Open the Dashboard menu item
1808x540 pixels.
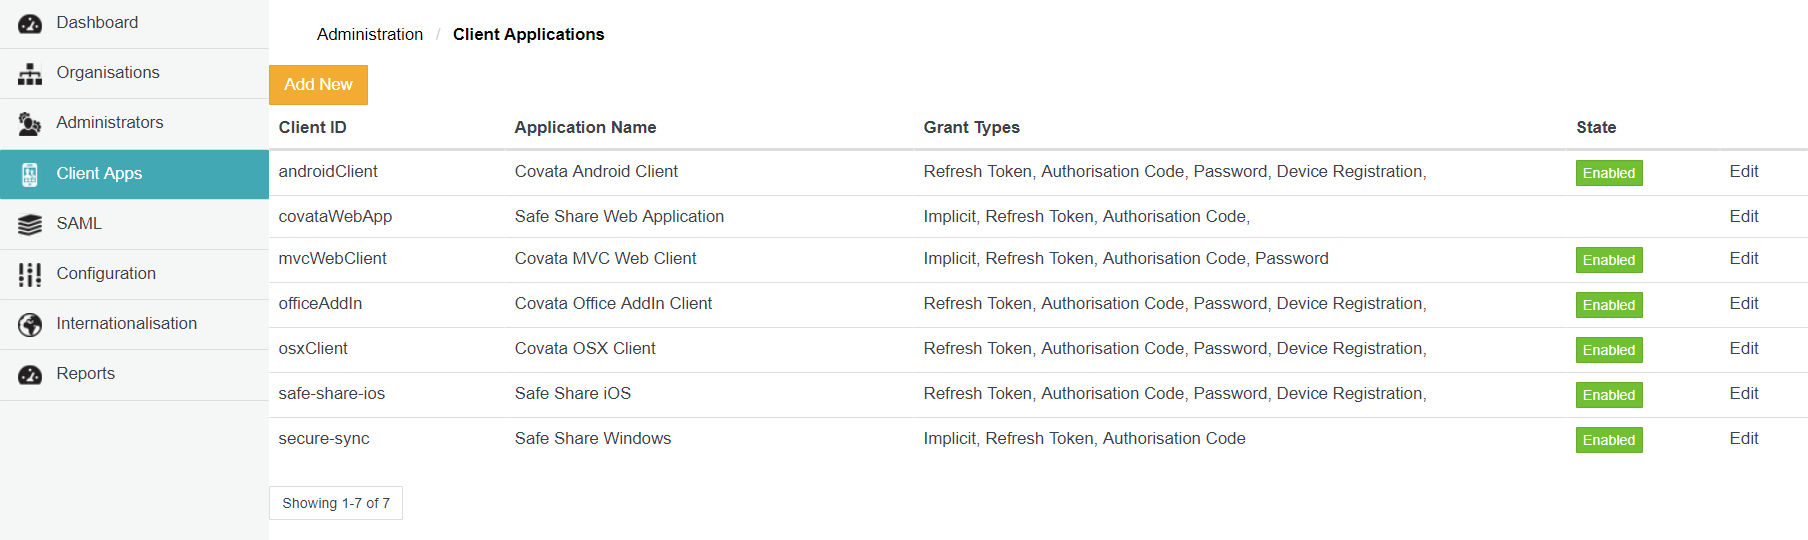pyautogui.click(x=134, y=23)
